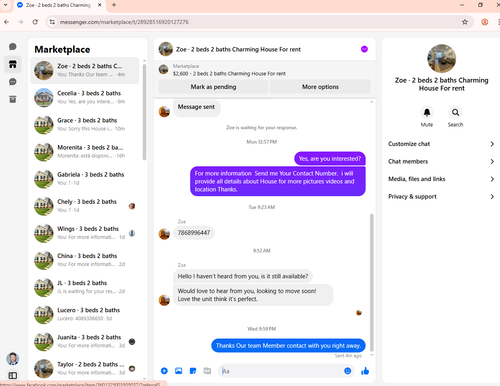
Task: Click the chat header listing thumbnail
Action: pyautogui.click(x=166, y=49)
